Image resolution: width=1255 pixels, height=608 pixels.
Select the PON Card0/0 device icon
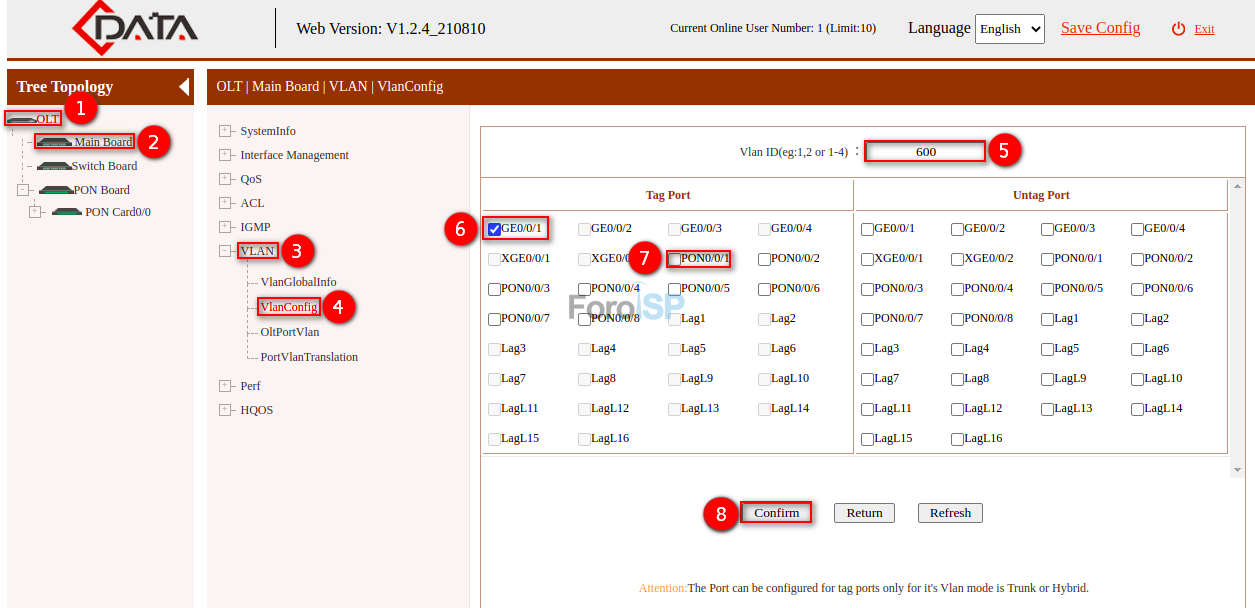click(66, 211)
